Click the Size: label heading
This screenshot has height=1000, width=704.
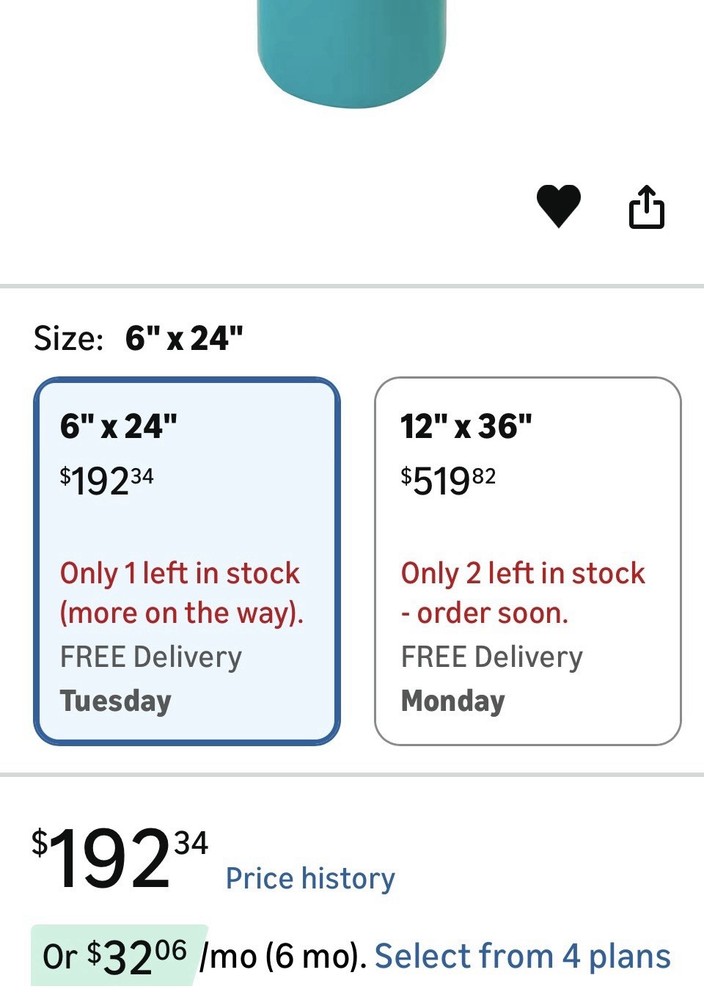(x=68, y=338)
